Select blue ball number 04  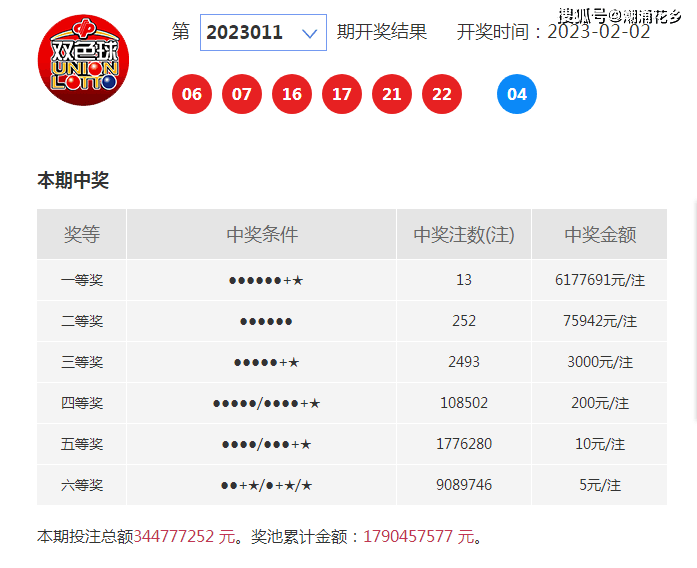(517, 94)
